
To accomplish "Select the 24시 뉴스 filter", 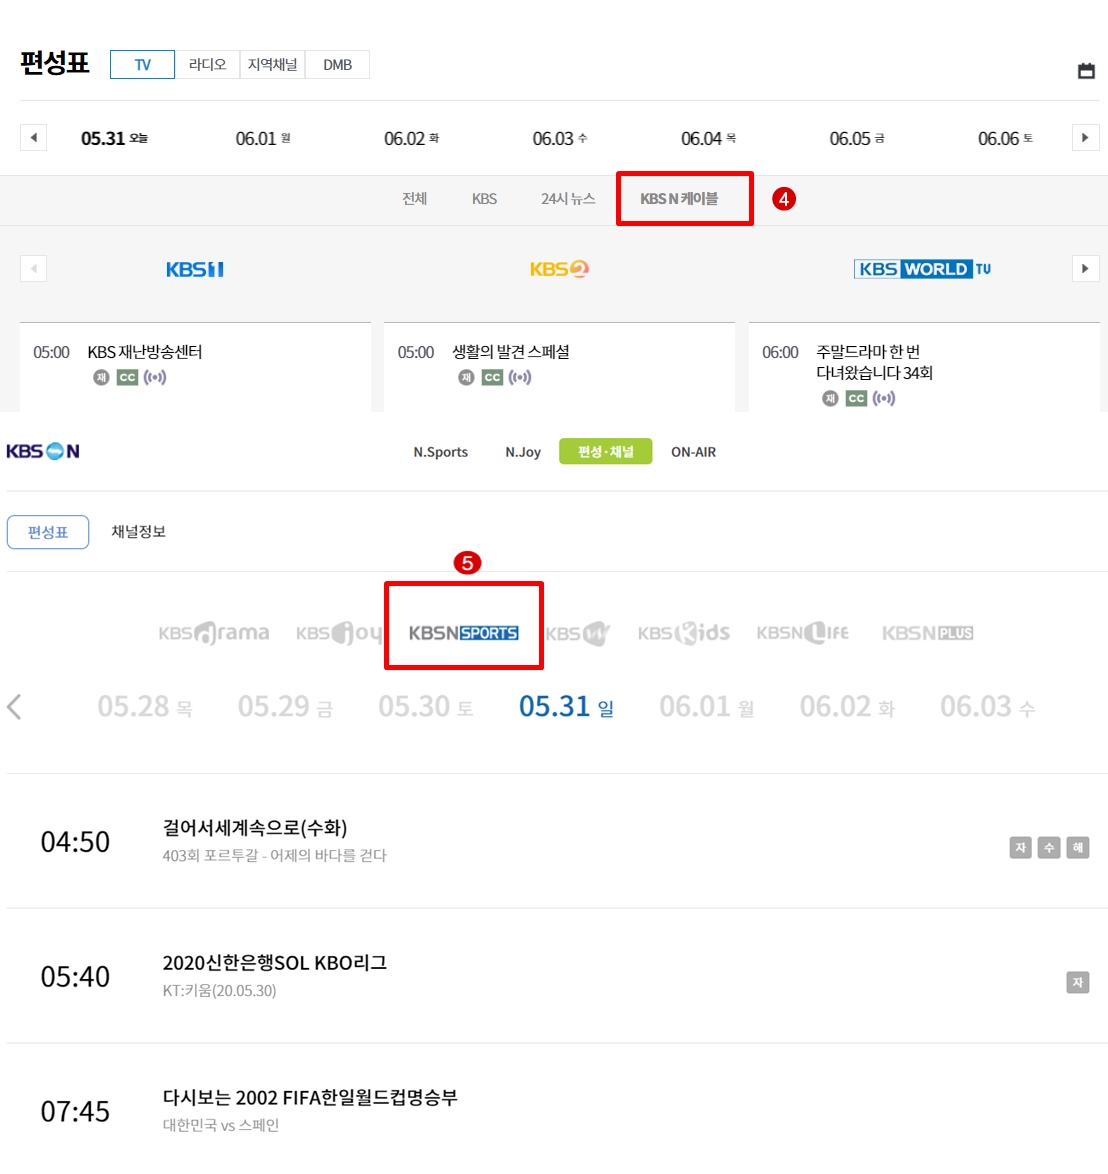I will coord(568,198).
